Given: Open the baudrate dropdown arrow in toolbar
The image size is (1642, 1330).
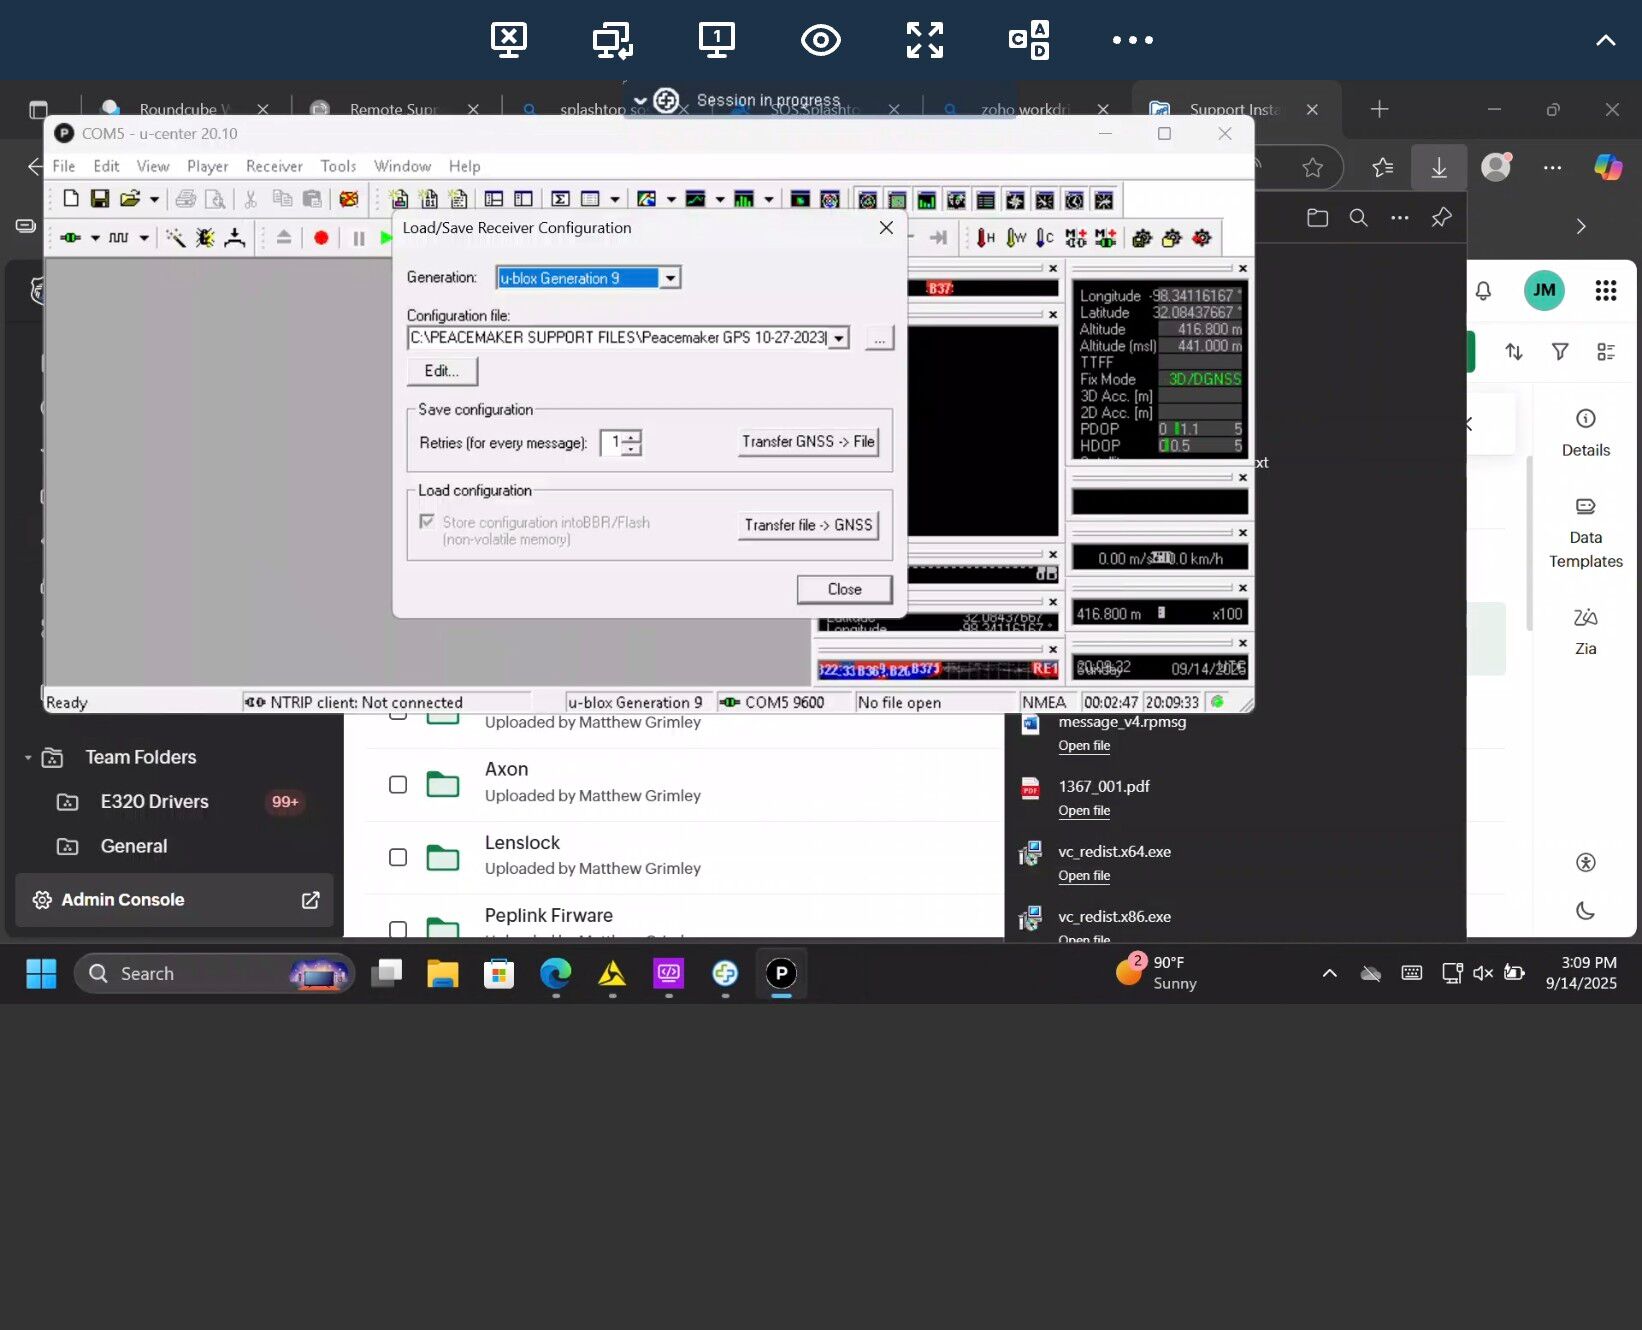Looking at the screenshot, I should (144, 238).
